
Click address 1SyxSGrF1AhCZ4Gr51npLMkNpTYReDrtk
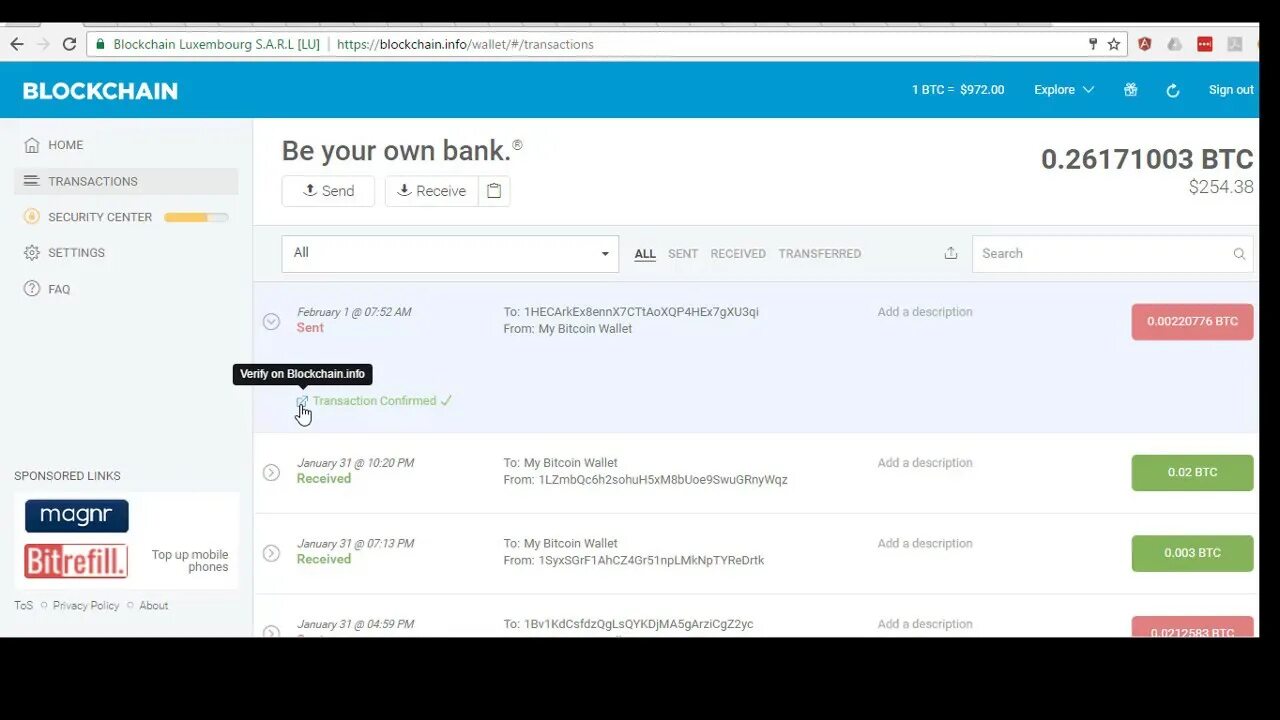tap(651, 561)
